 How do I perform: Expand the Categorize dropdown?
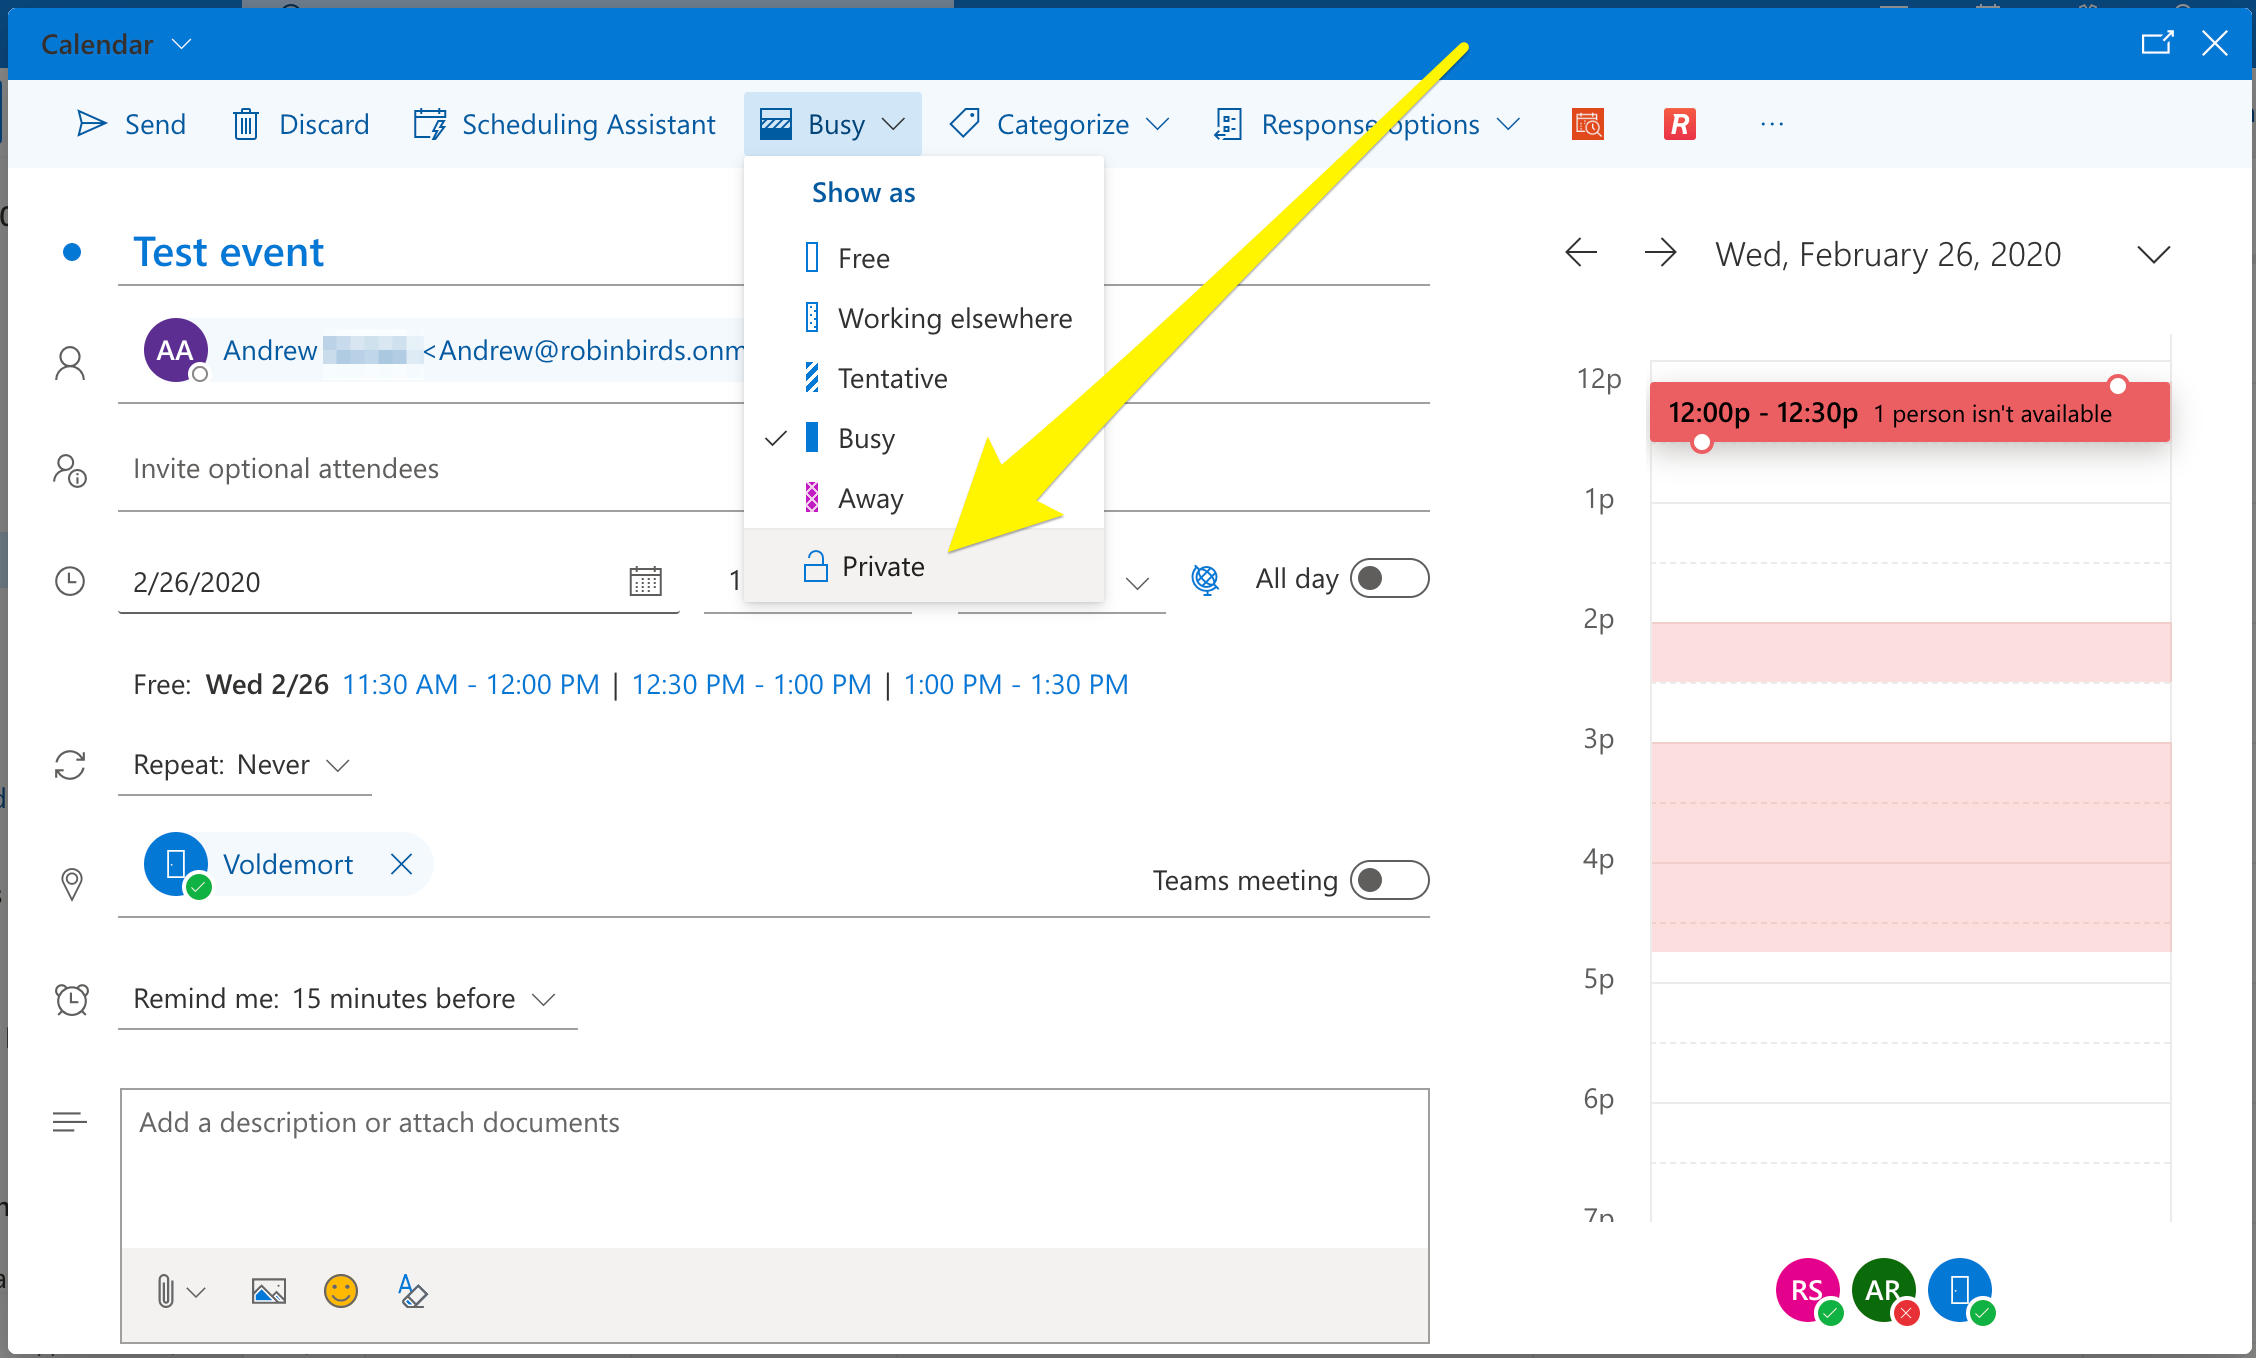1060,124
